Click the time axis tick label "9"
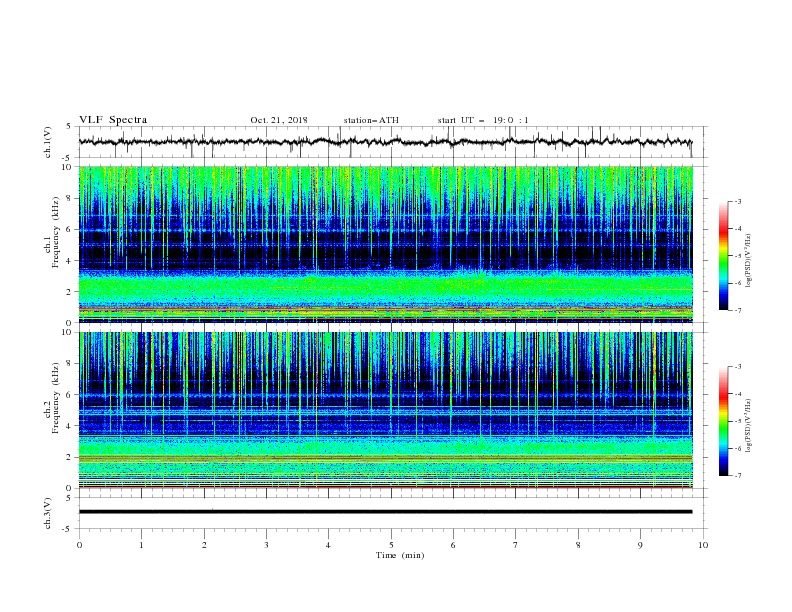This screenshot has height=612, width=792. [x=640, y=545]
